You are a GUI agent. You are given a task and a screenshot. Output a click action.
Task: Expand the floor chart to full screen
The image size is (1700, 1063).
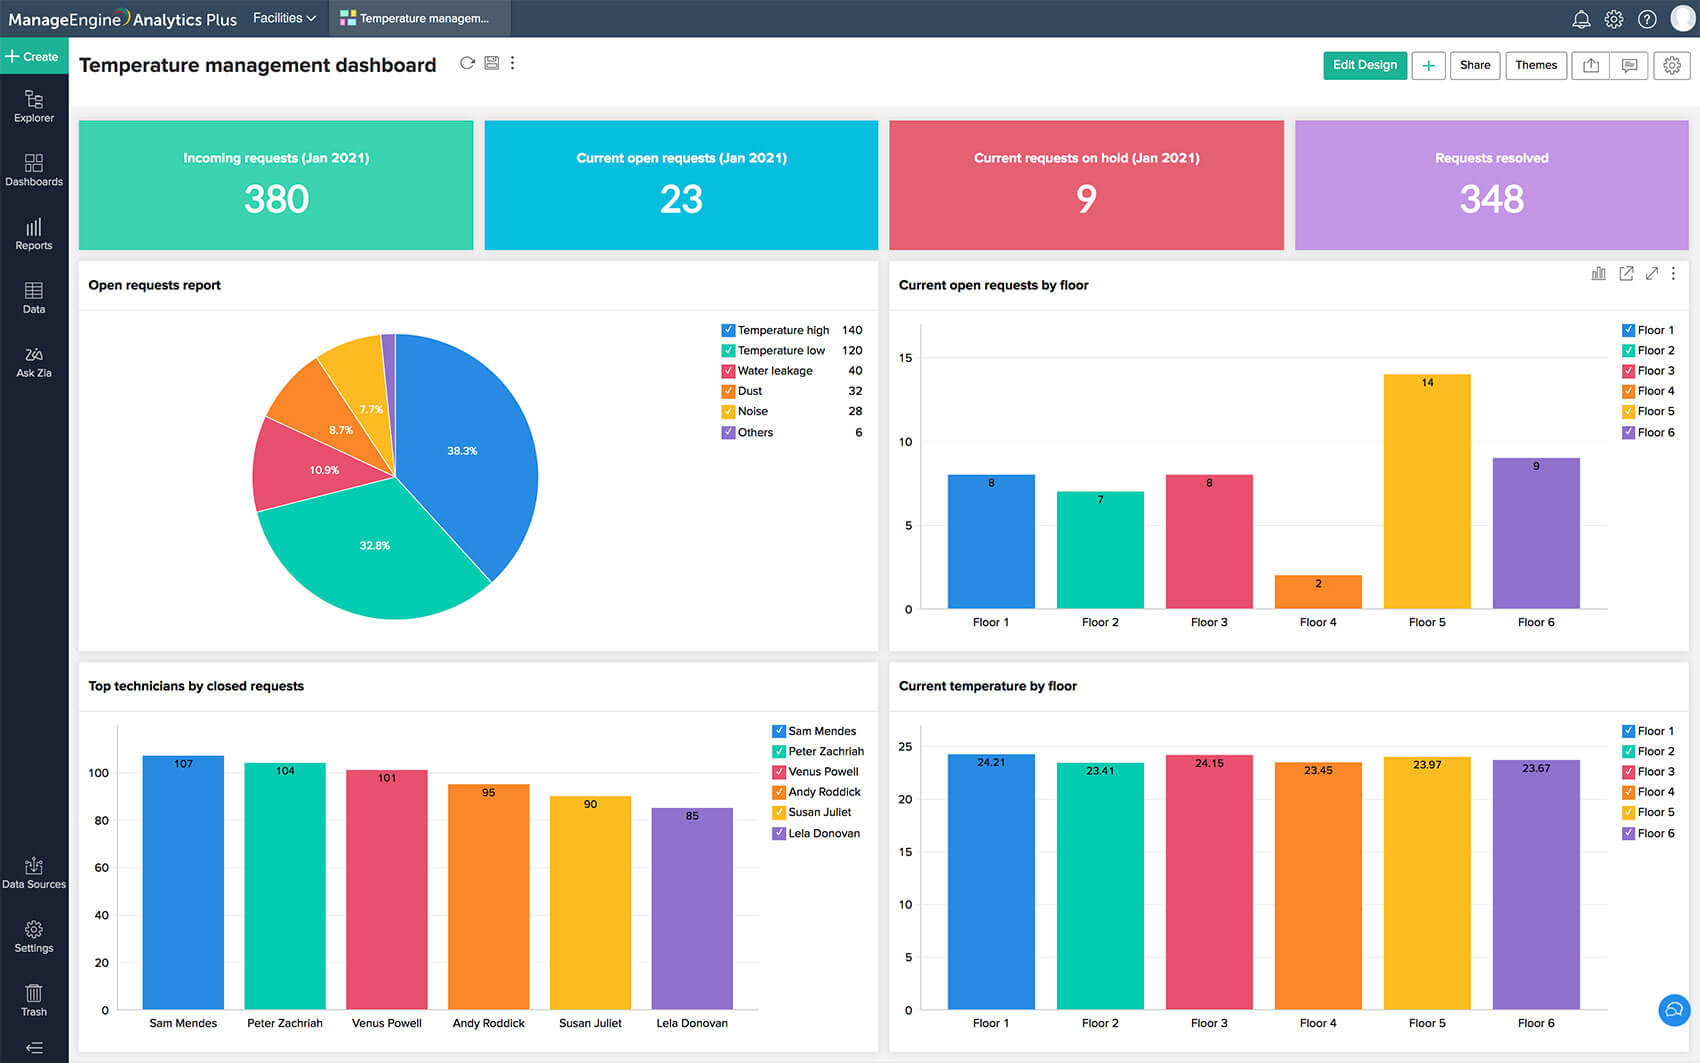click(x=1652, y=273)
